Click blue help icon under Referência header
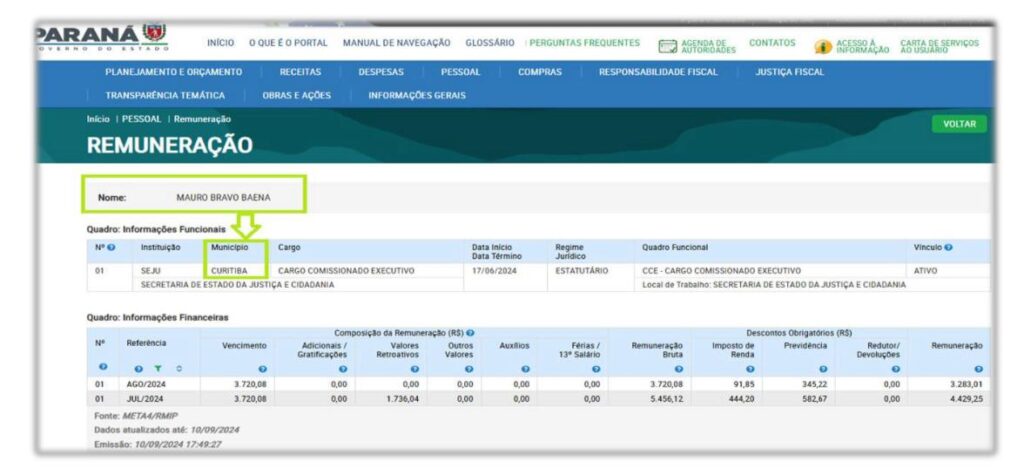Image resolution: width=1024 pixels, height=475 pixels. [138, 369]
